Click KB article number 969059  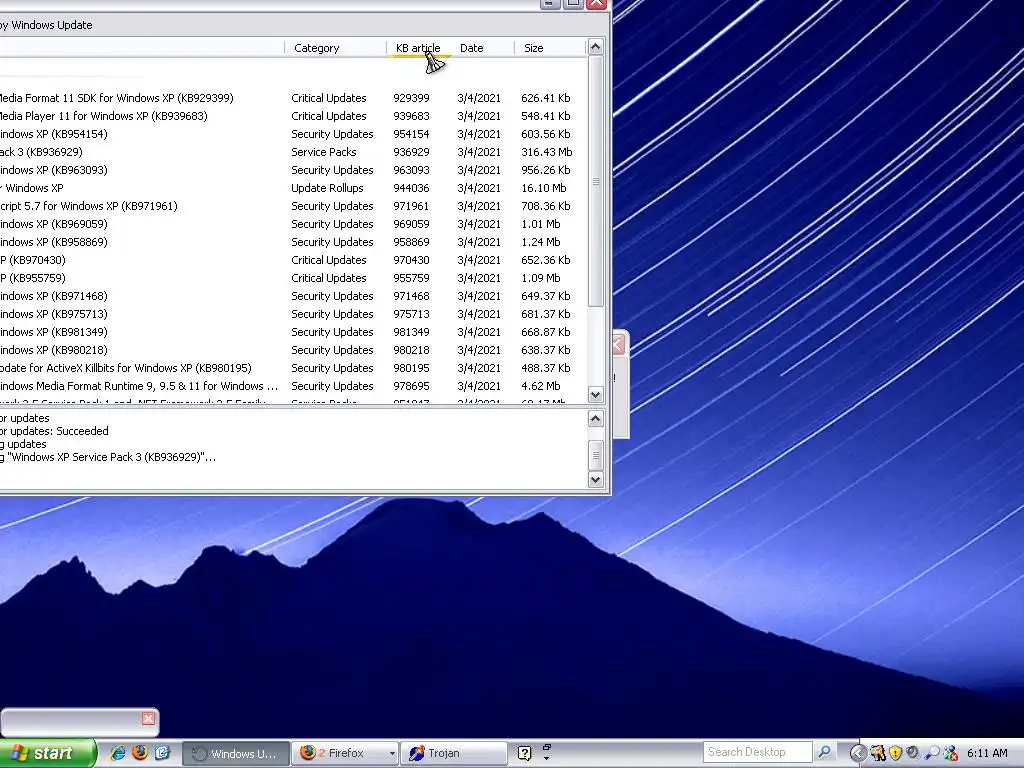tap(411, 224)
